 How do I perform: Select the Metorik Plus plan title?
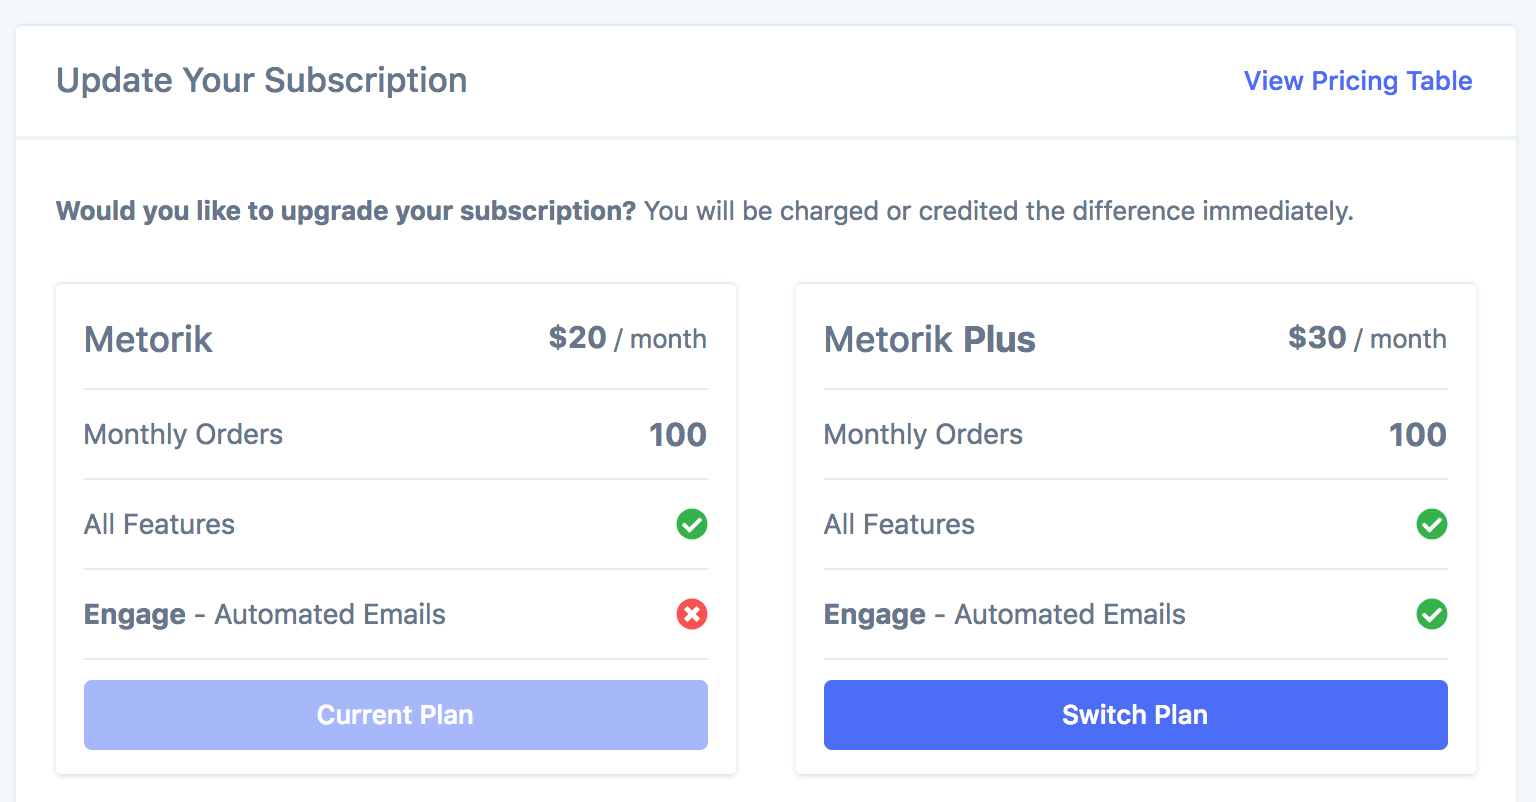click(929, 340)
